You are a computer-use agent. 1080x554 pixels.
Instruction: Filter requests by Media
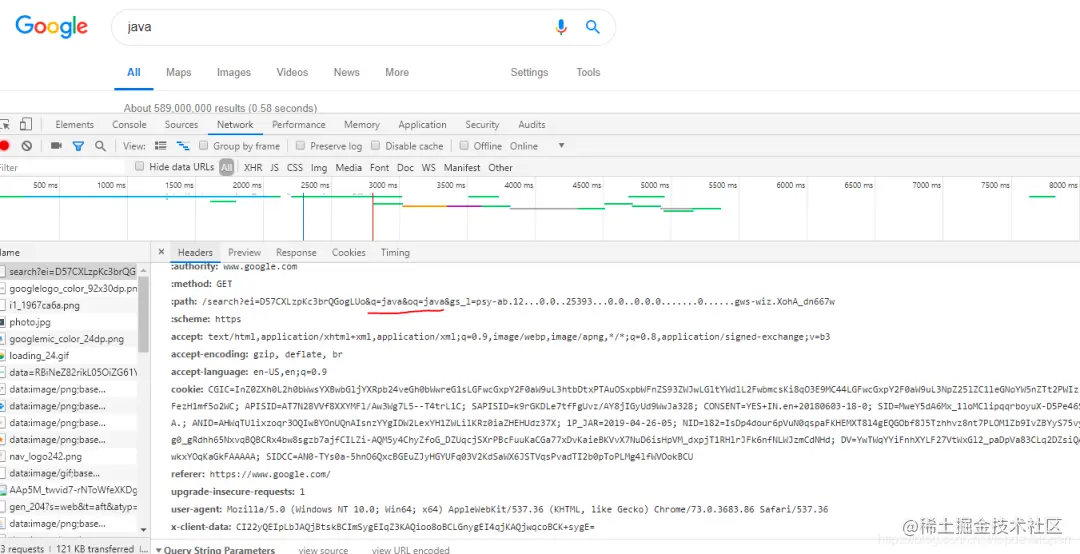coord(349,167)
